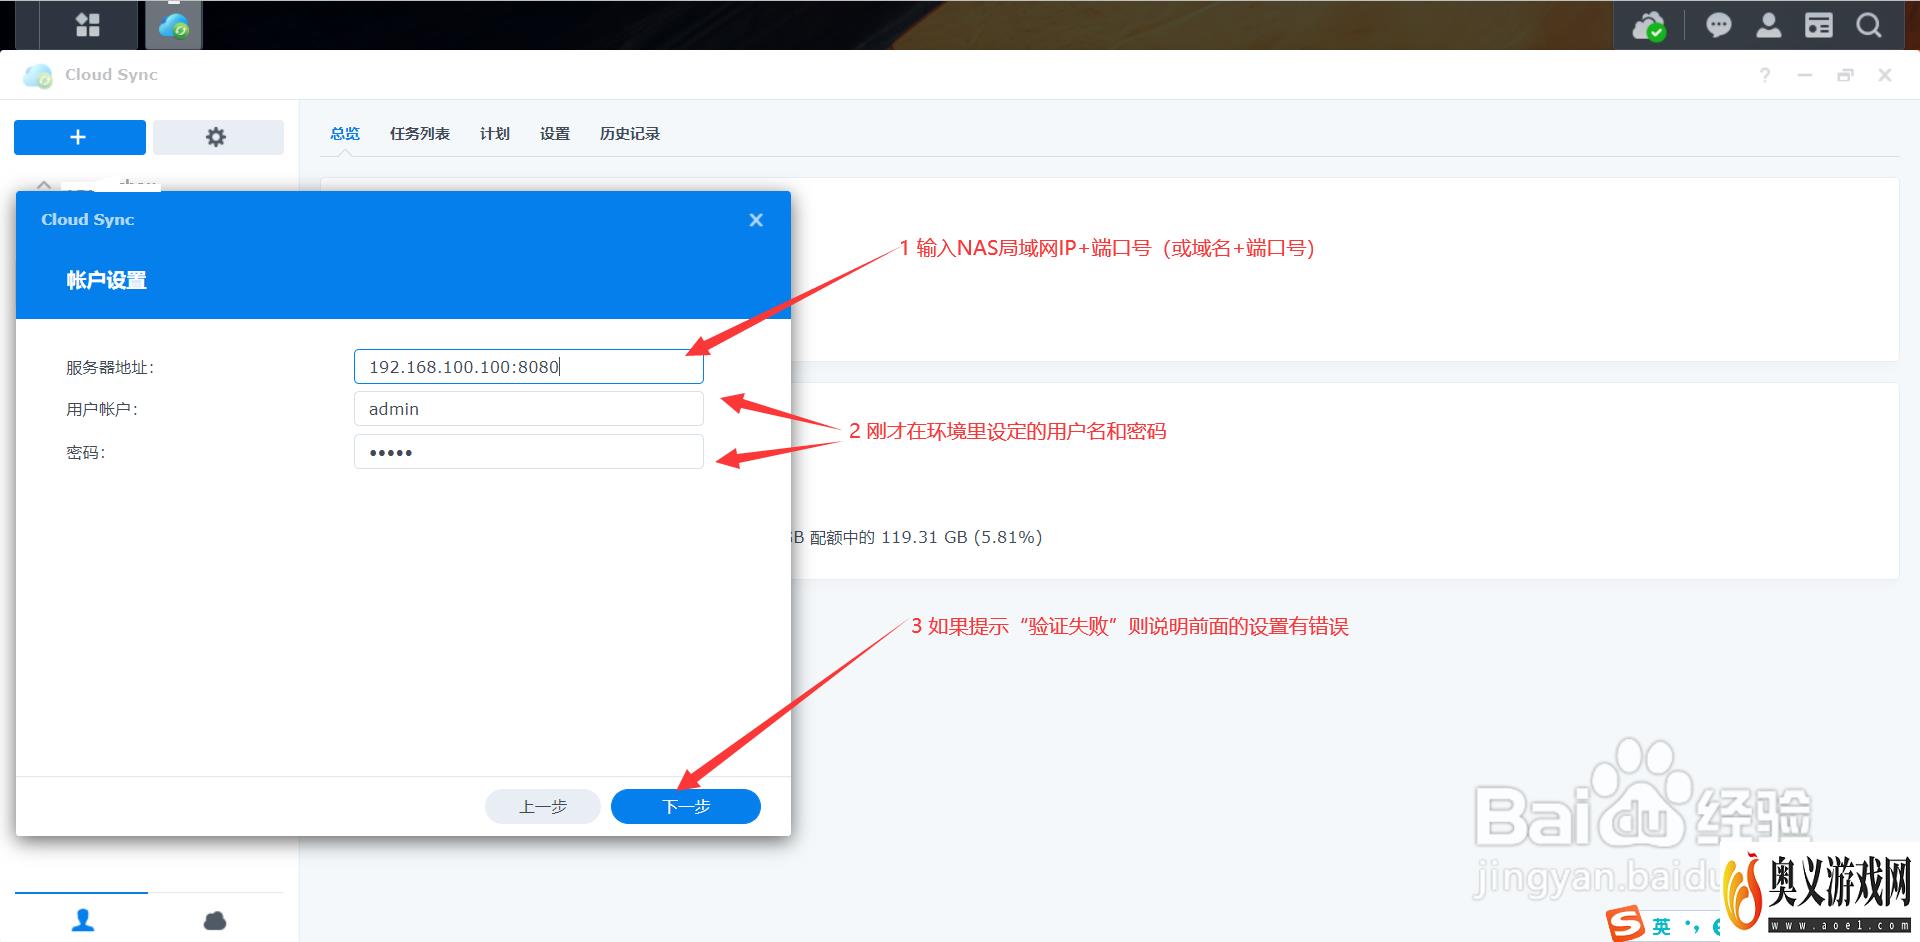The width and height of the screenshot is (1920, 942).
Task: Open user account options icon
Action: 1768,25
